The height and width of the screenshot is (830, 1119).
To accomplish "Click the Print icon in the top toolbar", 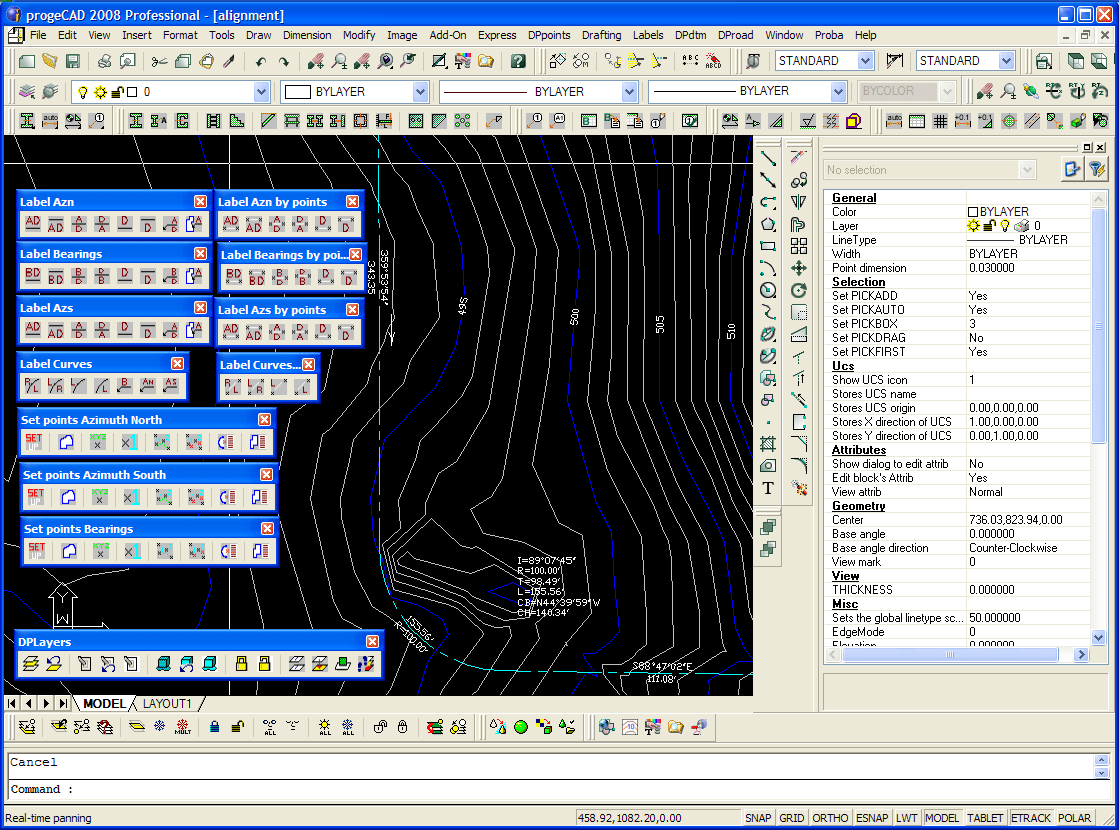I will pos(105,62).
